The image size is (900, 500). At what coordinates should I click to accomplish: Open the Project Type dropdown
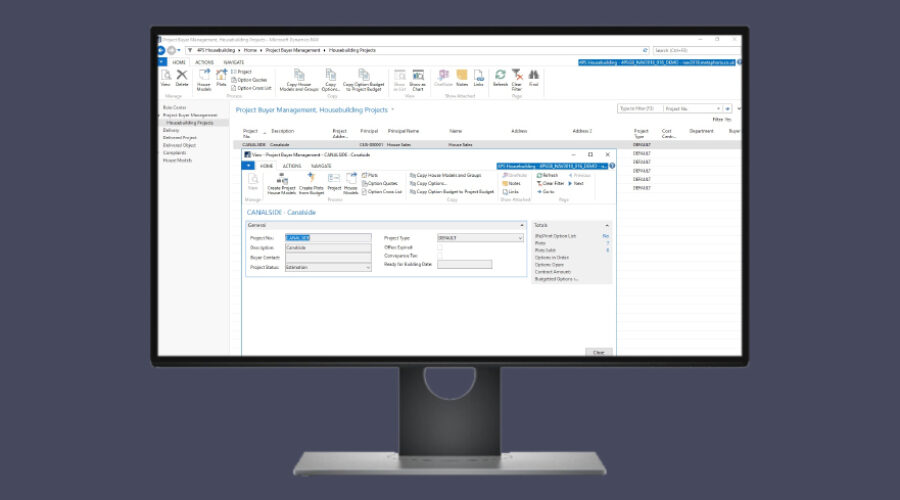pyautogui.click(x=519, y=238)
